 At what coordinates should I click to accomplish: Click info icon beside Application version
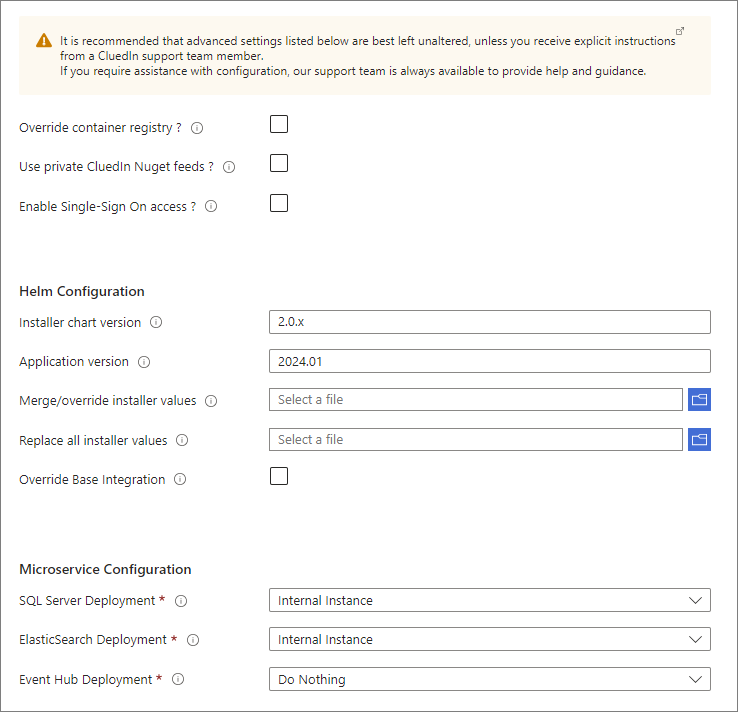144,362
